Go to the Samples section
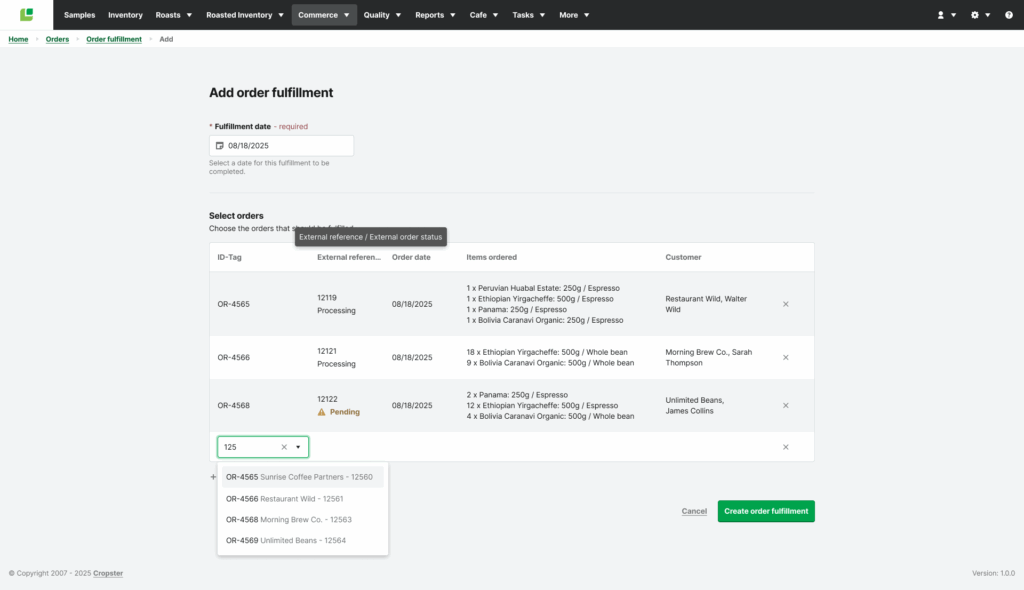This screenshot has height=590, width=1024. coord(80,15)
